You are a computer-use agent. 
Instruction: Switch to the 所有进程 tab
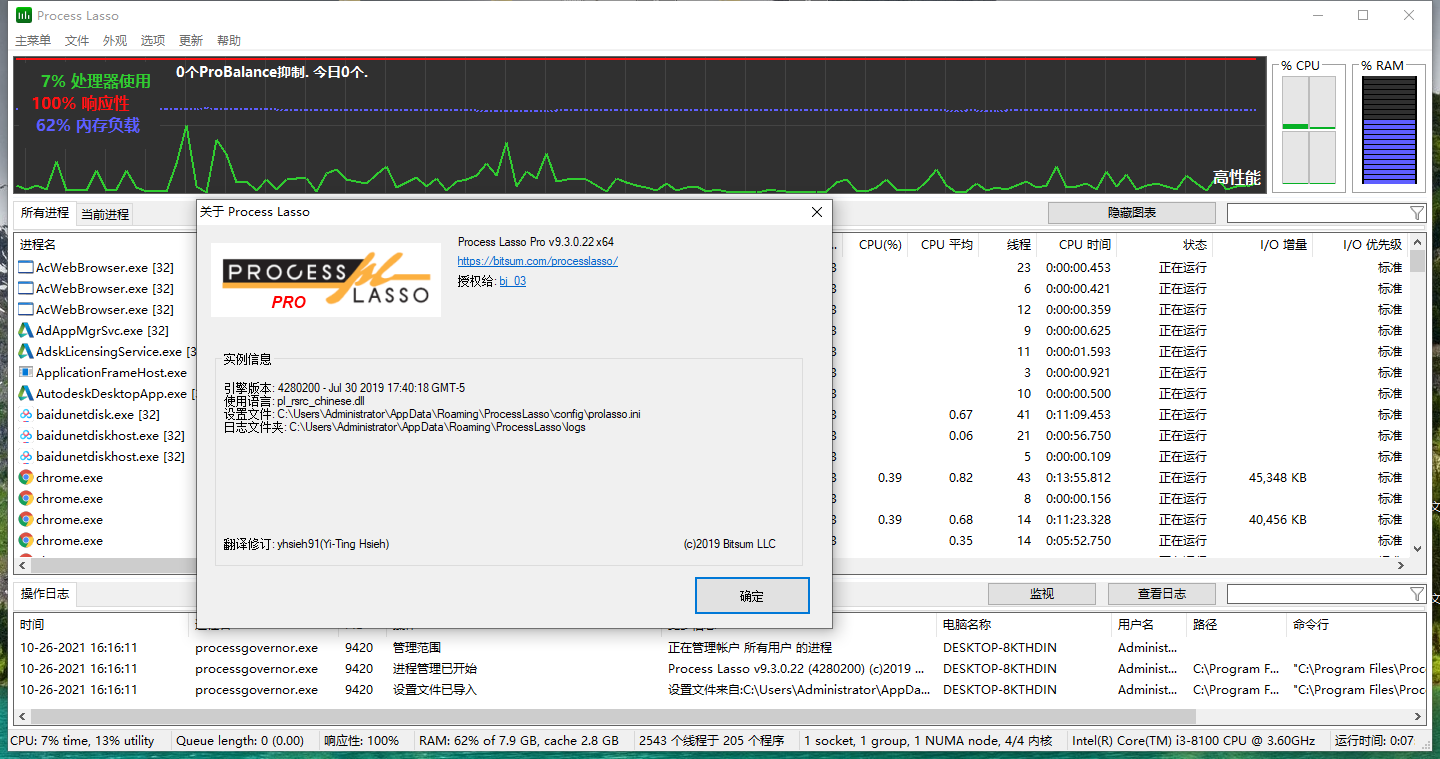(x=45, y=213)
